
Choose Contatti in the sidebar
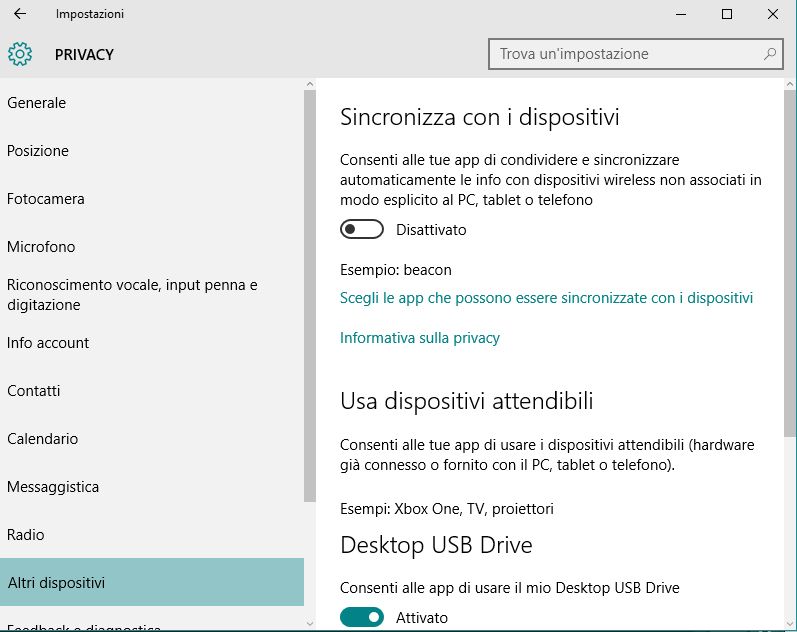tap(34, 391)
